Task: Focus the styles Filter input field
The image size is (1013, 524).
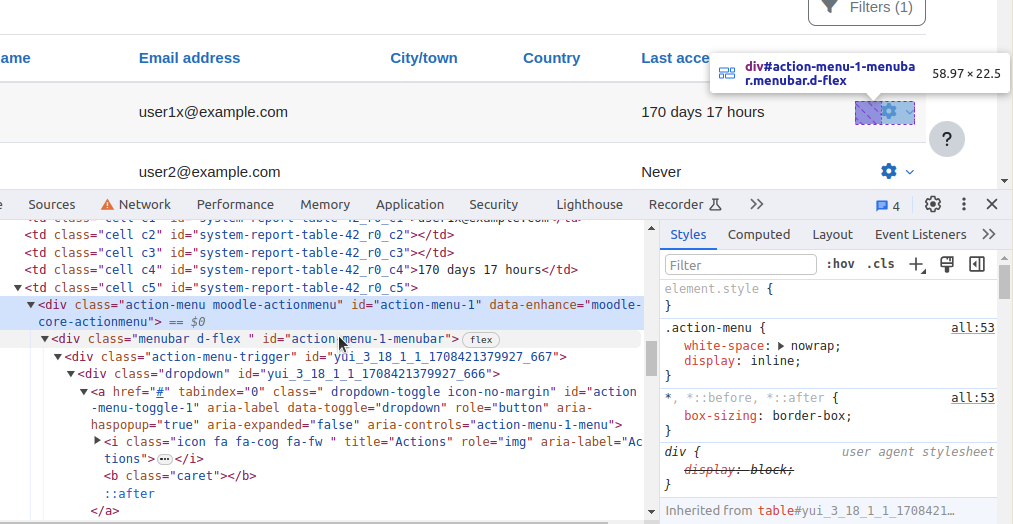Action: click(x=741, y=265)
